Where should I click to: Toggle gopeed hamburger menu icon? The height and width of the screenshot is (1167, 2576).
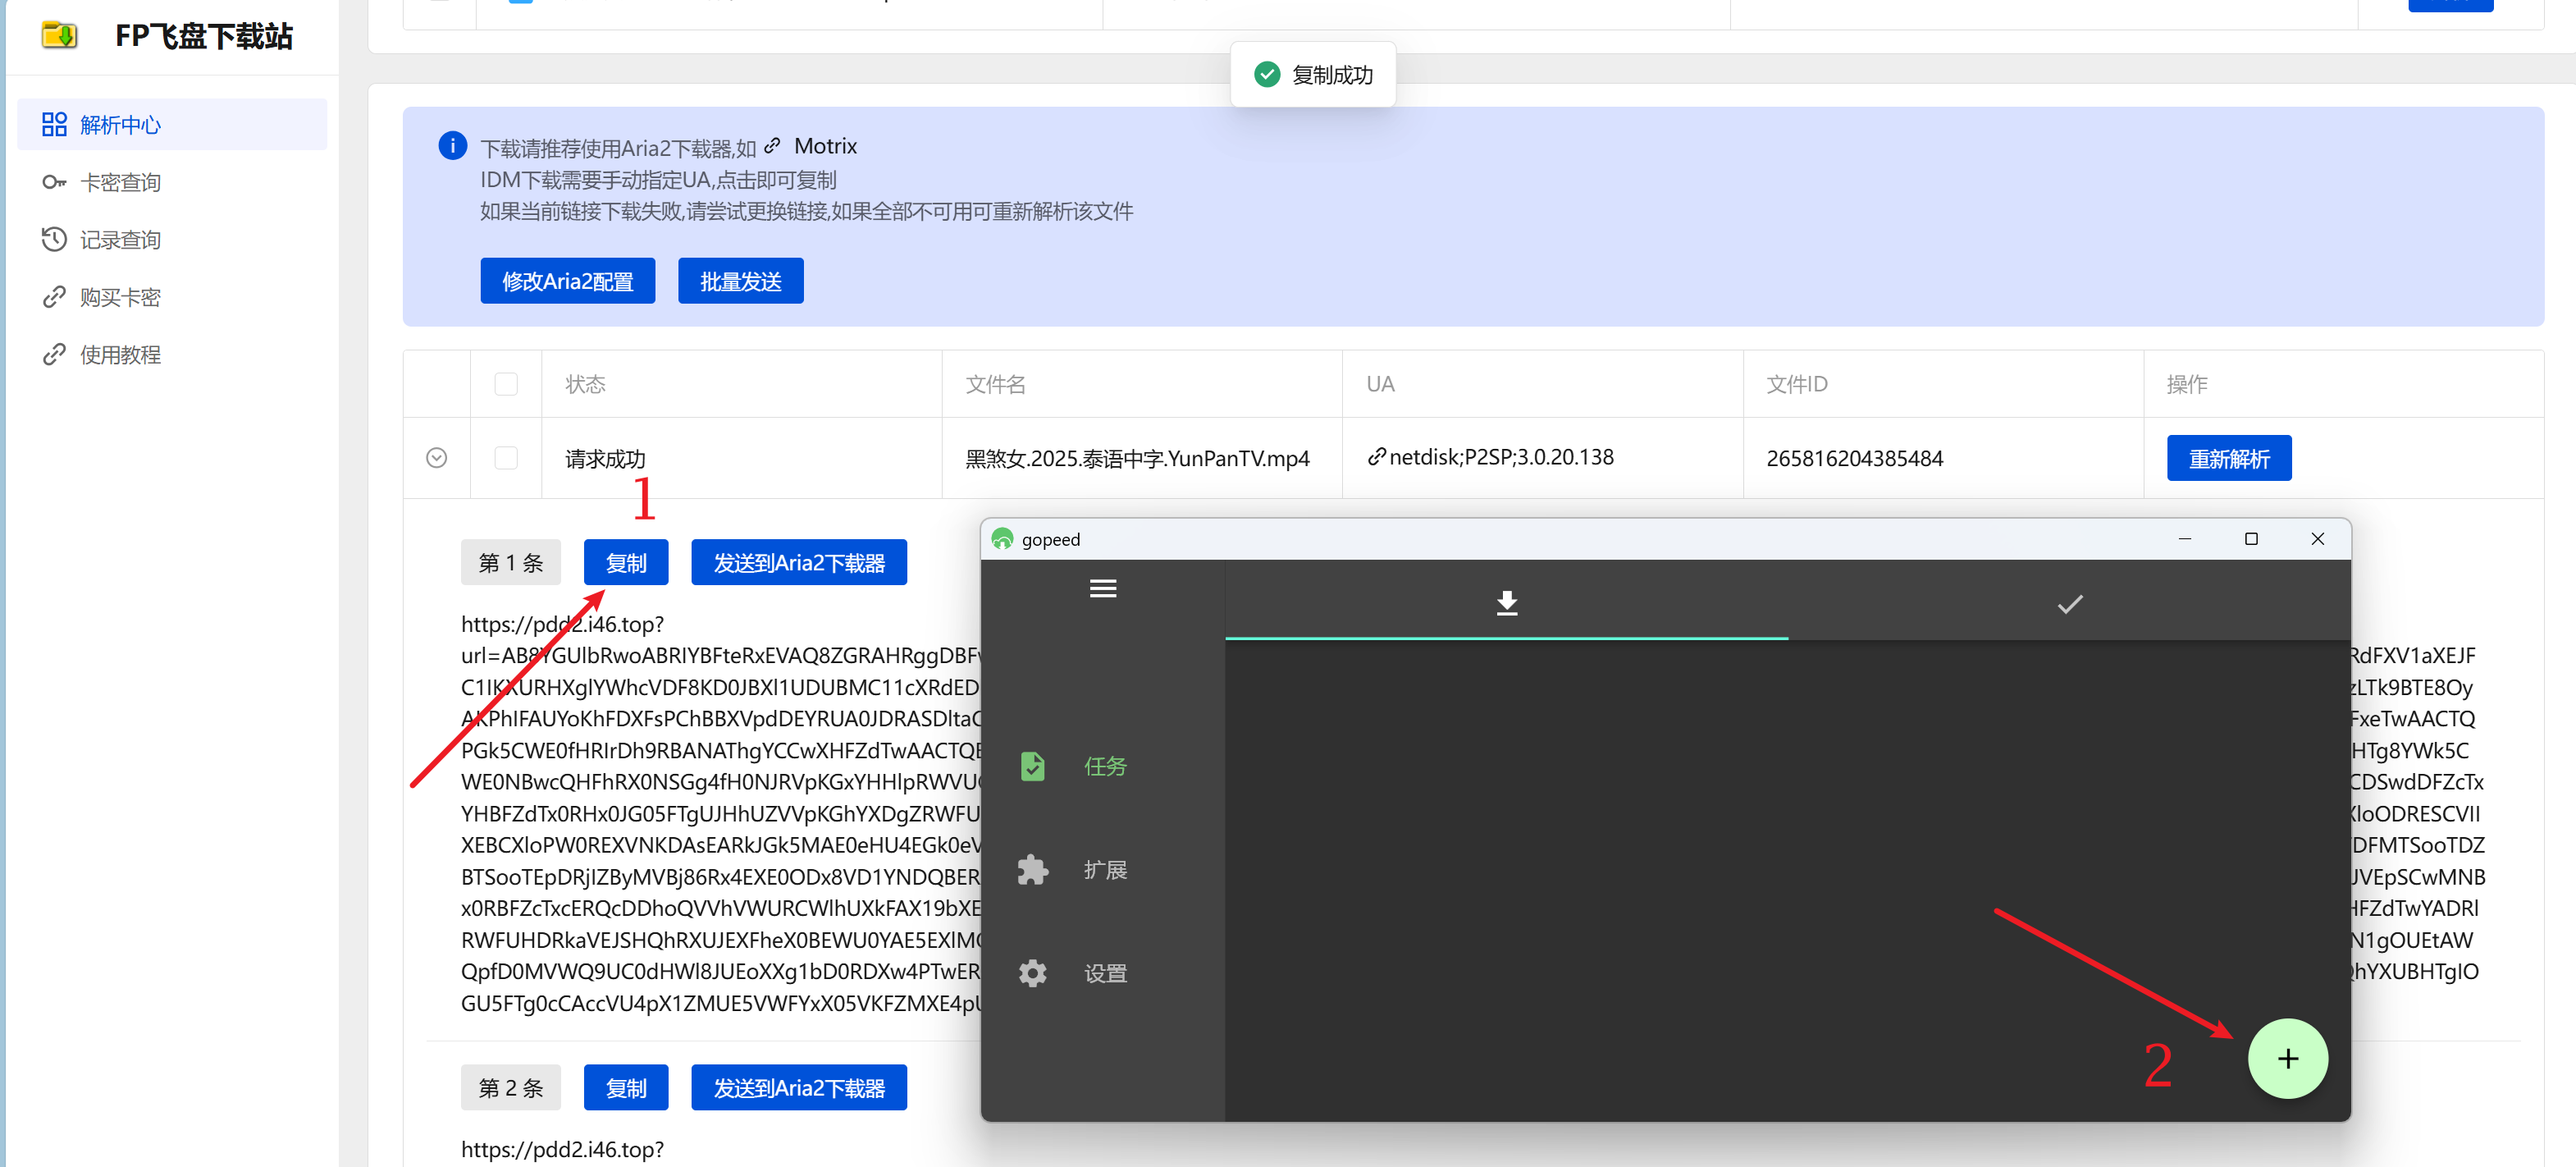pyautogui.click(x=1102, y=589)
